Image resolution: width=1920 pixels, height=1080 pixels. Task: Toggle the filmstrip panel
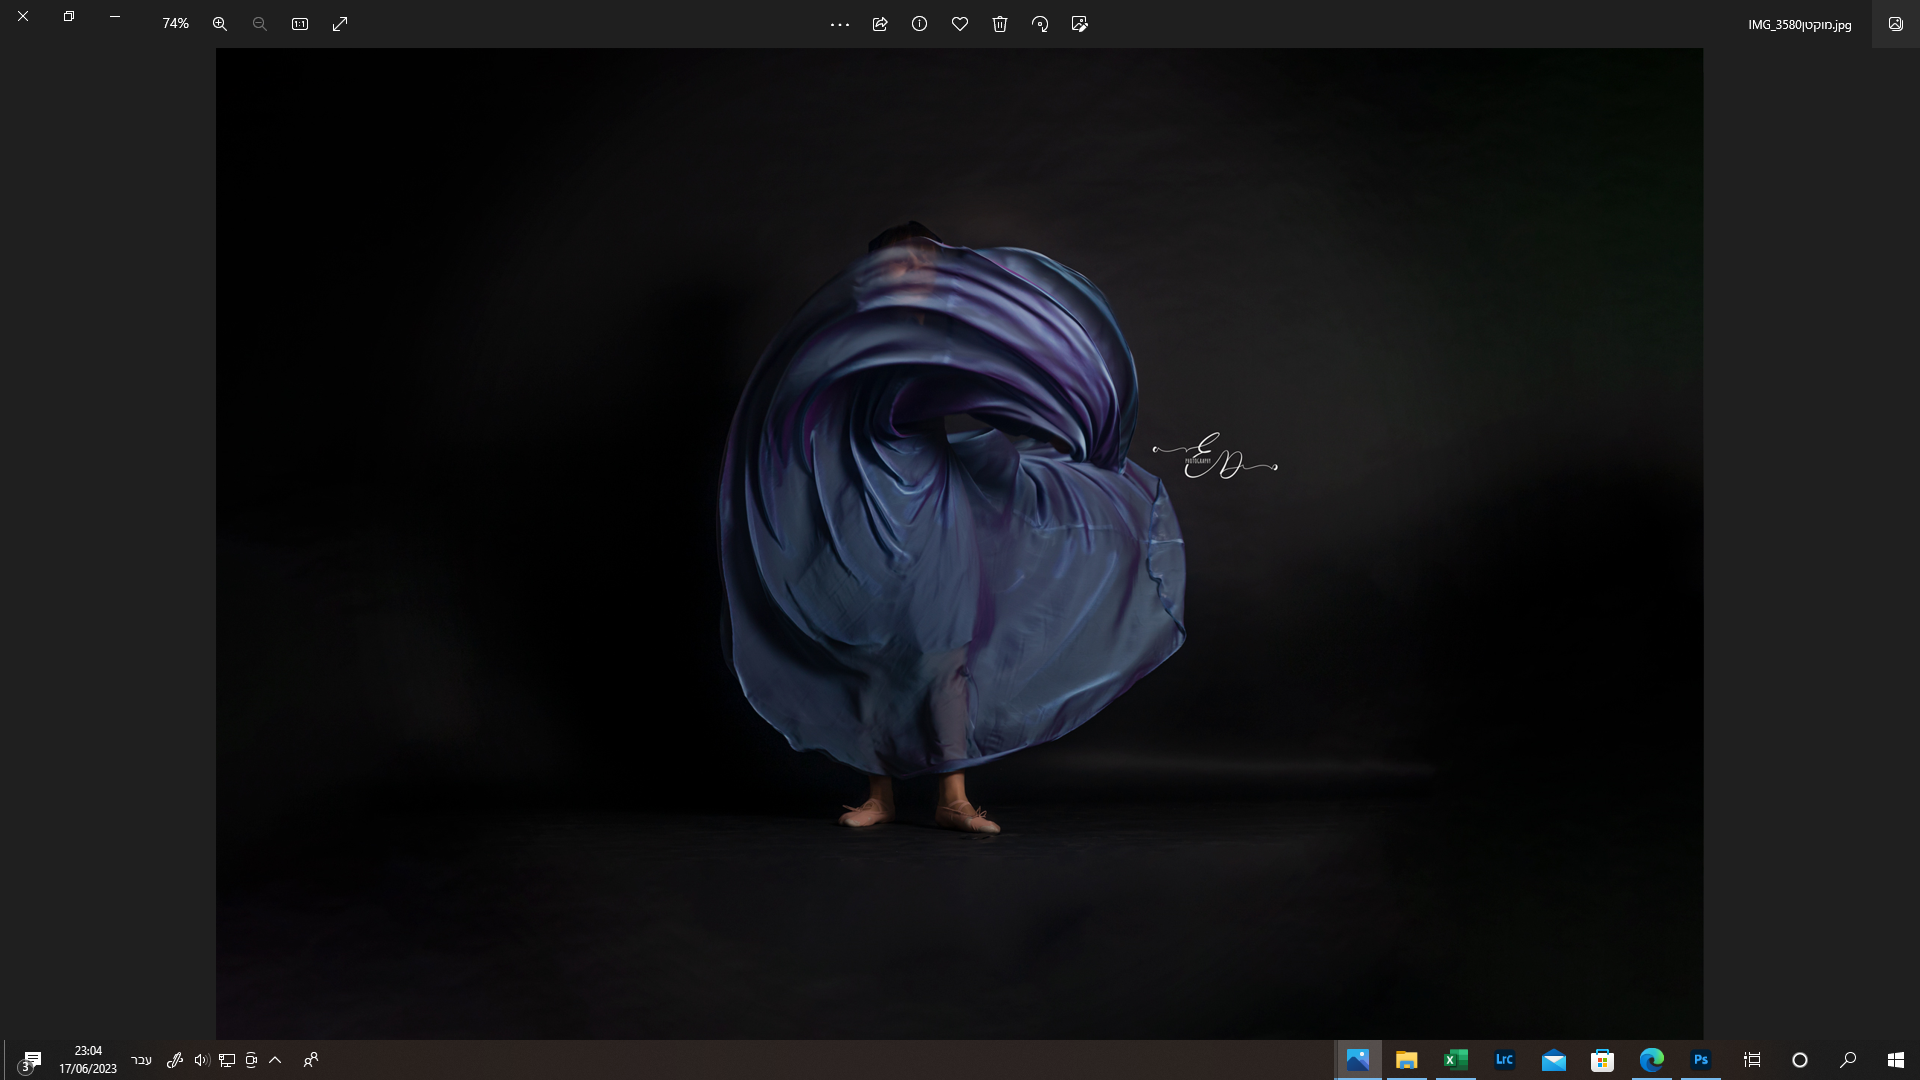pyautogui.click(x=1896, y=22)
